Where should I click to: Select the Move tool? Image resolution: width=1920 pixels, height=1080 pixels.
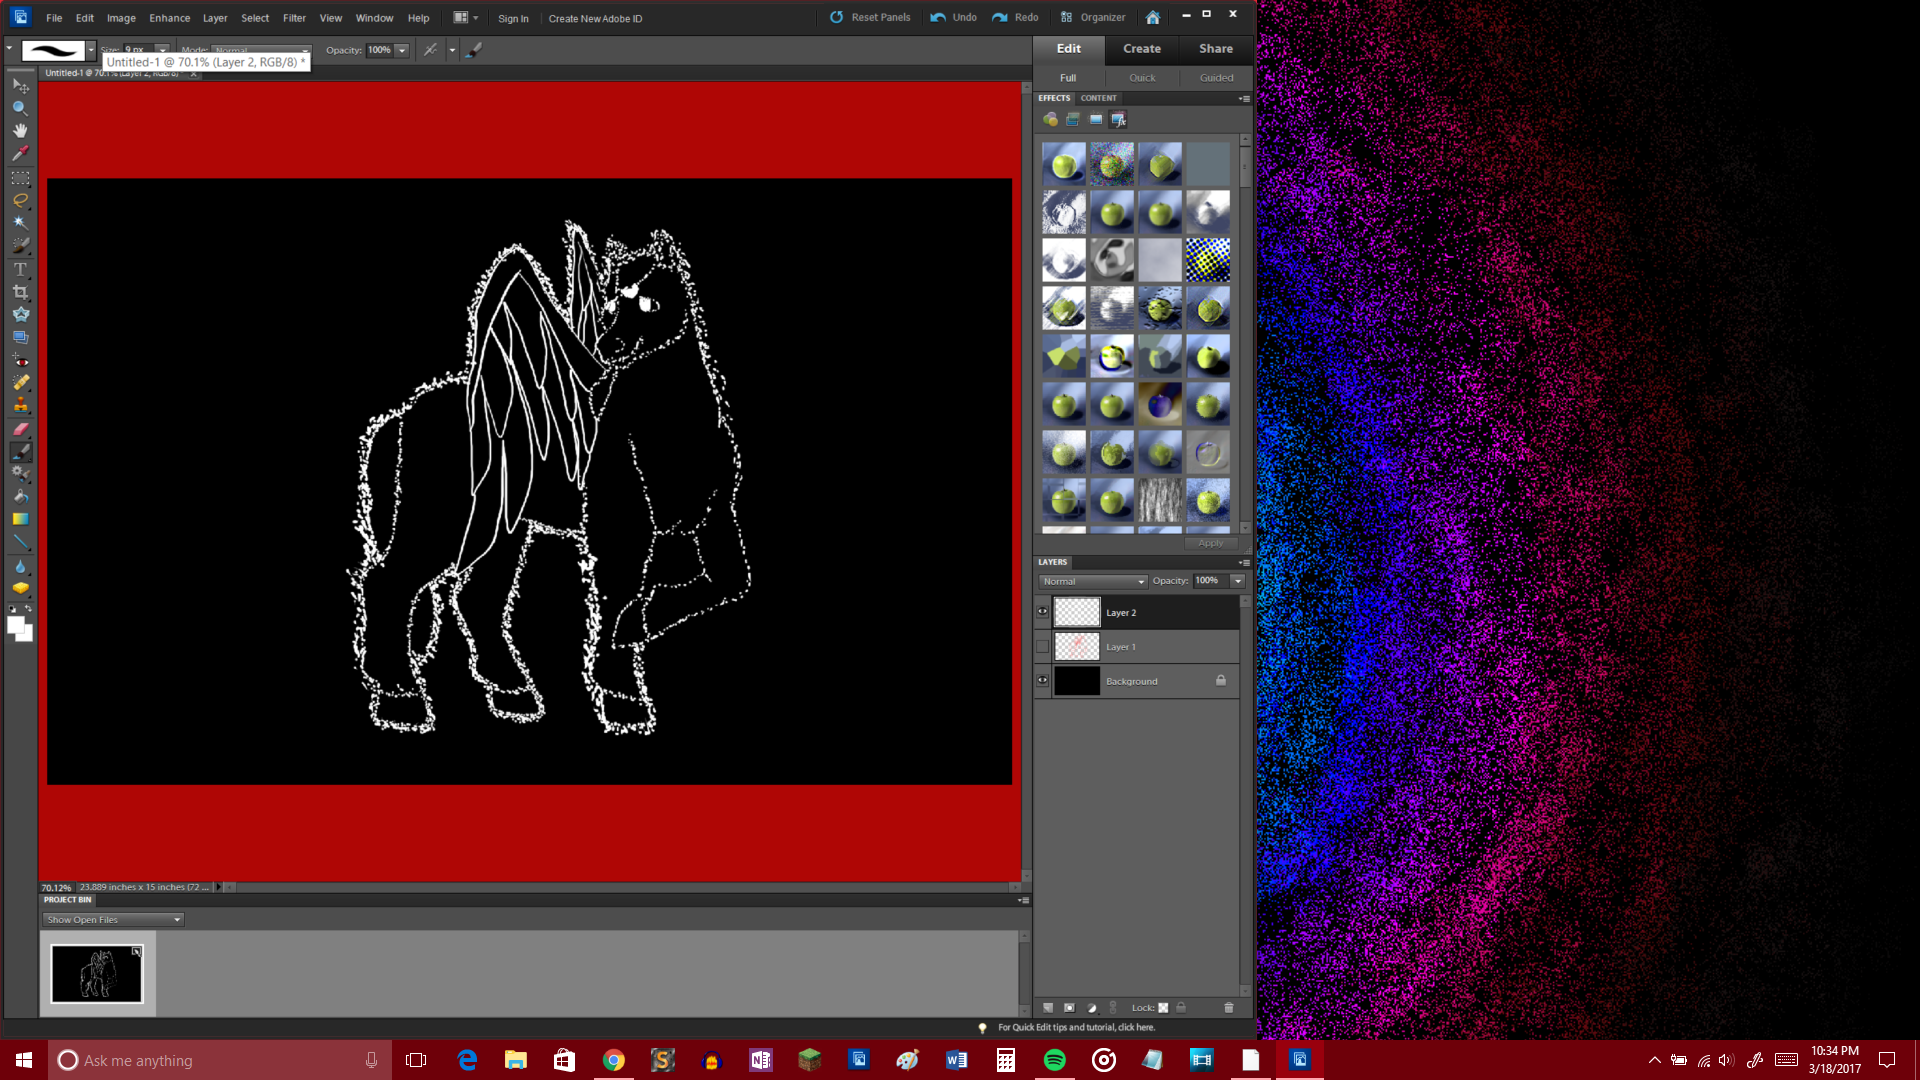pos(20,85)
